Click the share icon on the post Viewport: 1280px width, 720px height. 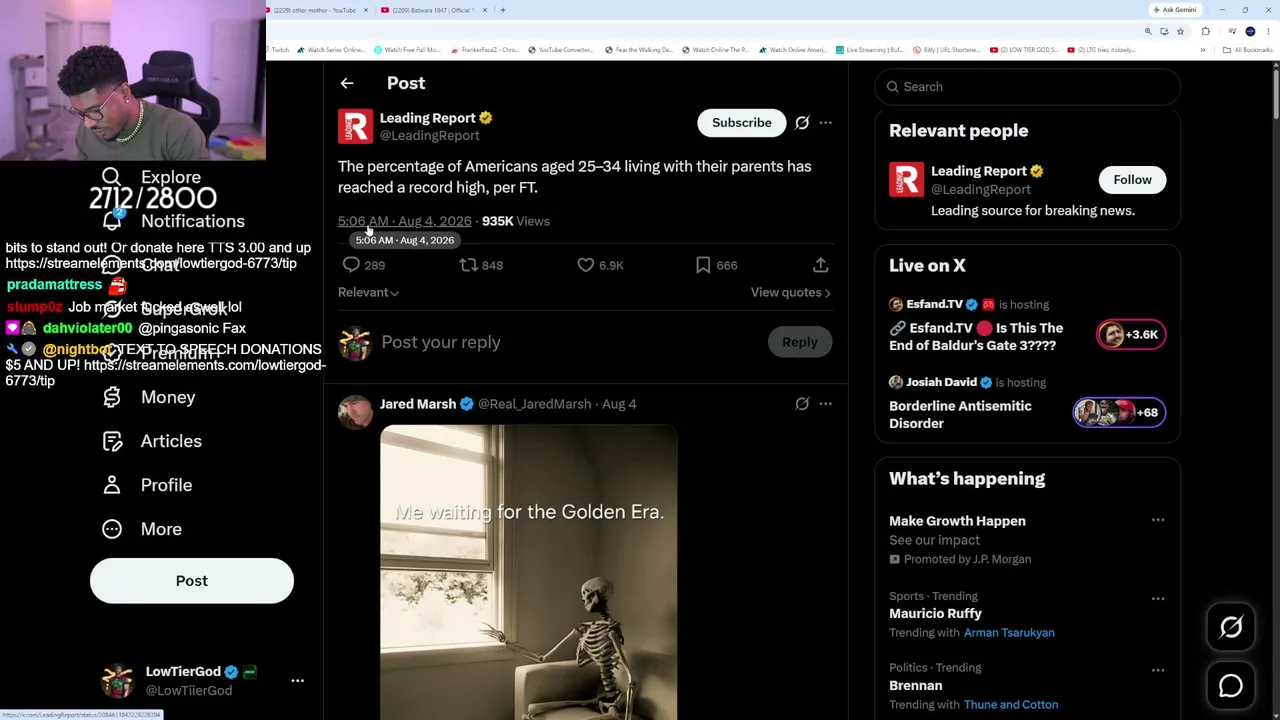click(820, 265)
